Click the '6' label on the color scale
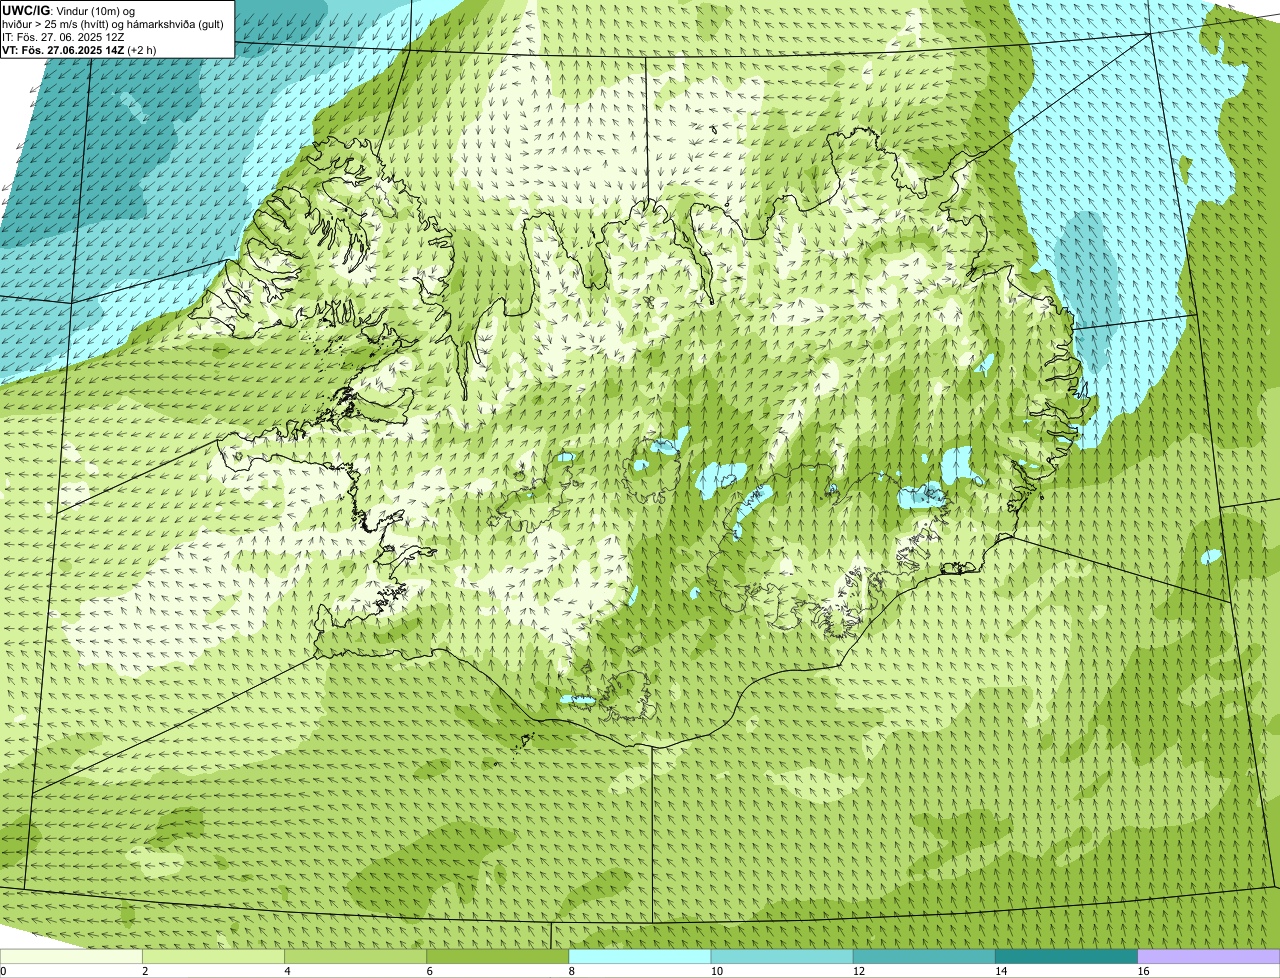The height and width of the screenshot is (978, 1280). pos(430,971)
